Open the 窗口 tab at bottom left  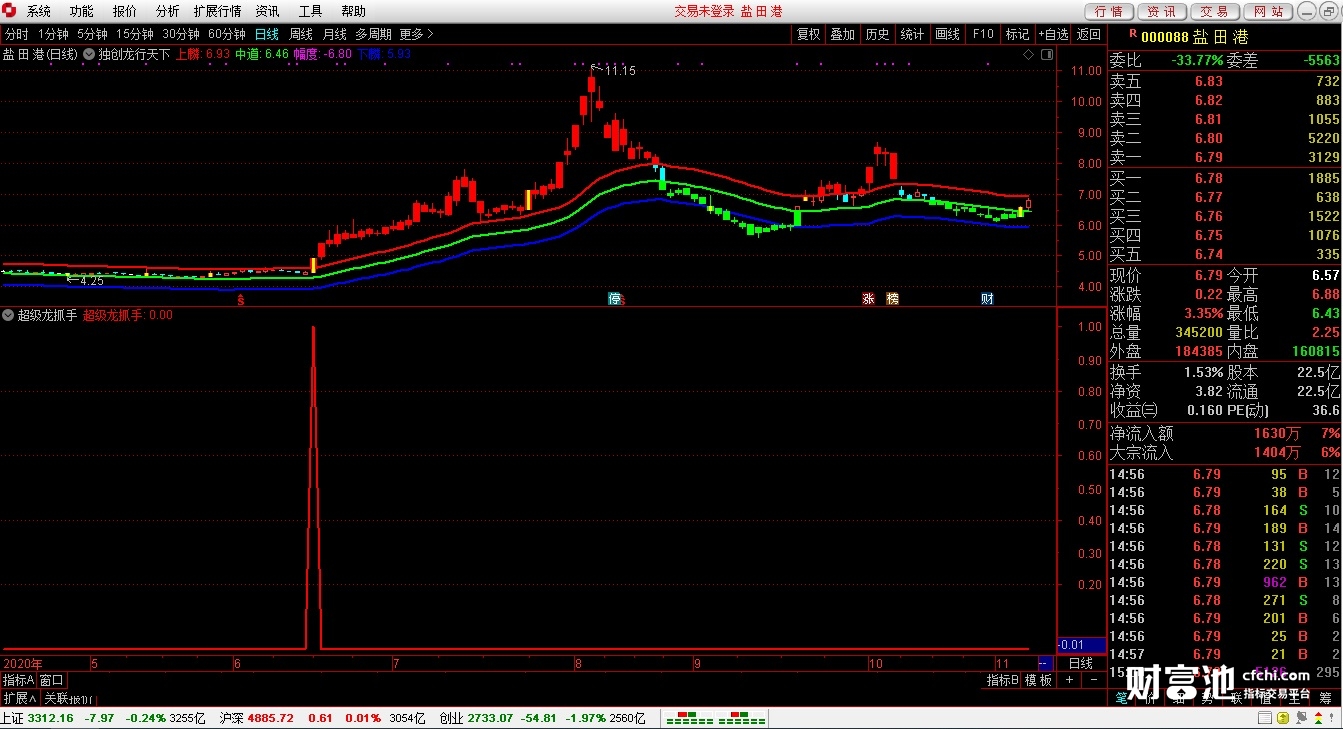coord(51,680)
